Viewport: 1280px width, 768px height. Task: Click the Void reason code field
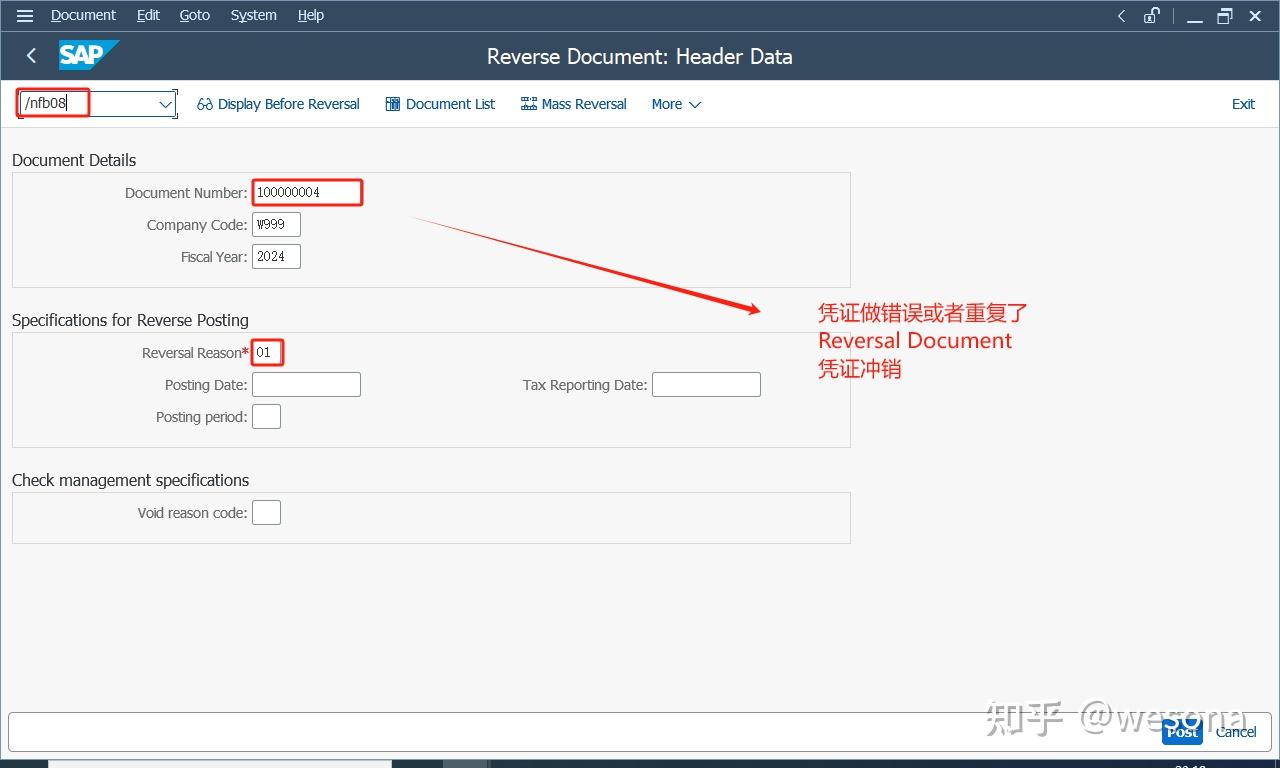[266, 512]
